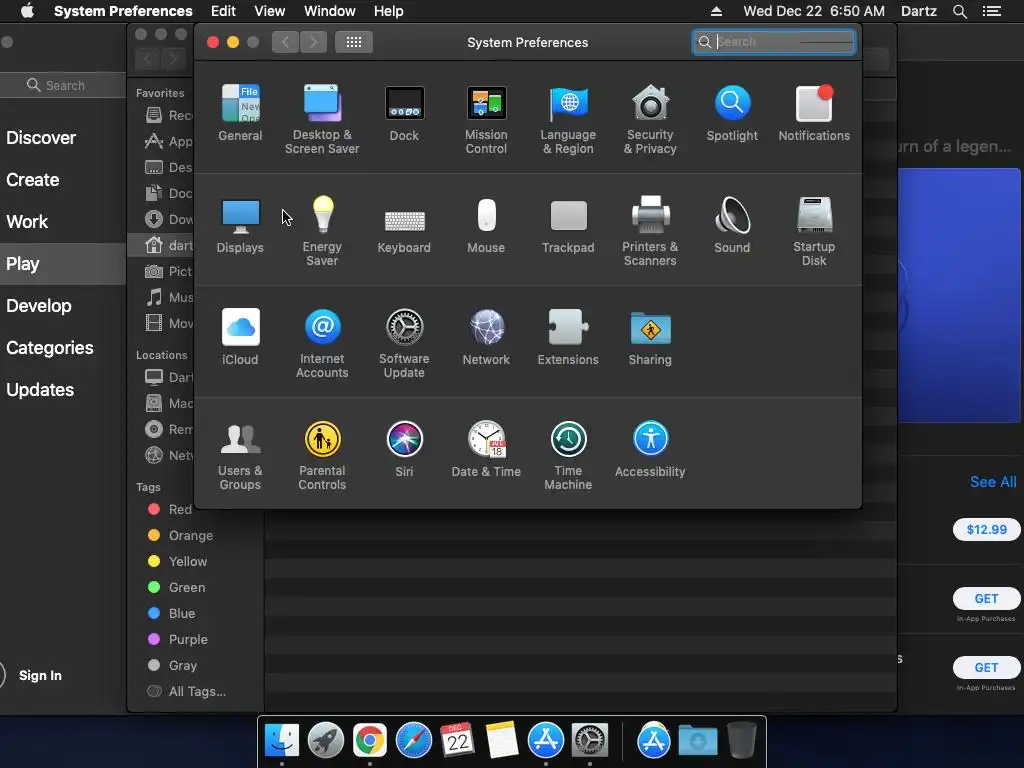Click the $12.99 price button
This screenshot has height=768, width=1024.
pos(986,530)
